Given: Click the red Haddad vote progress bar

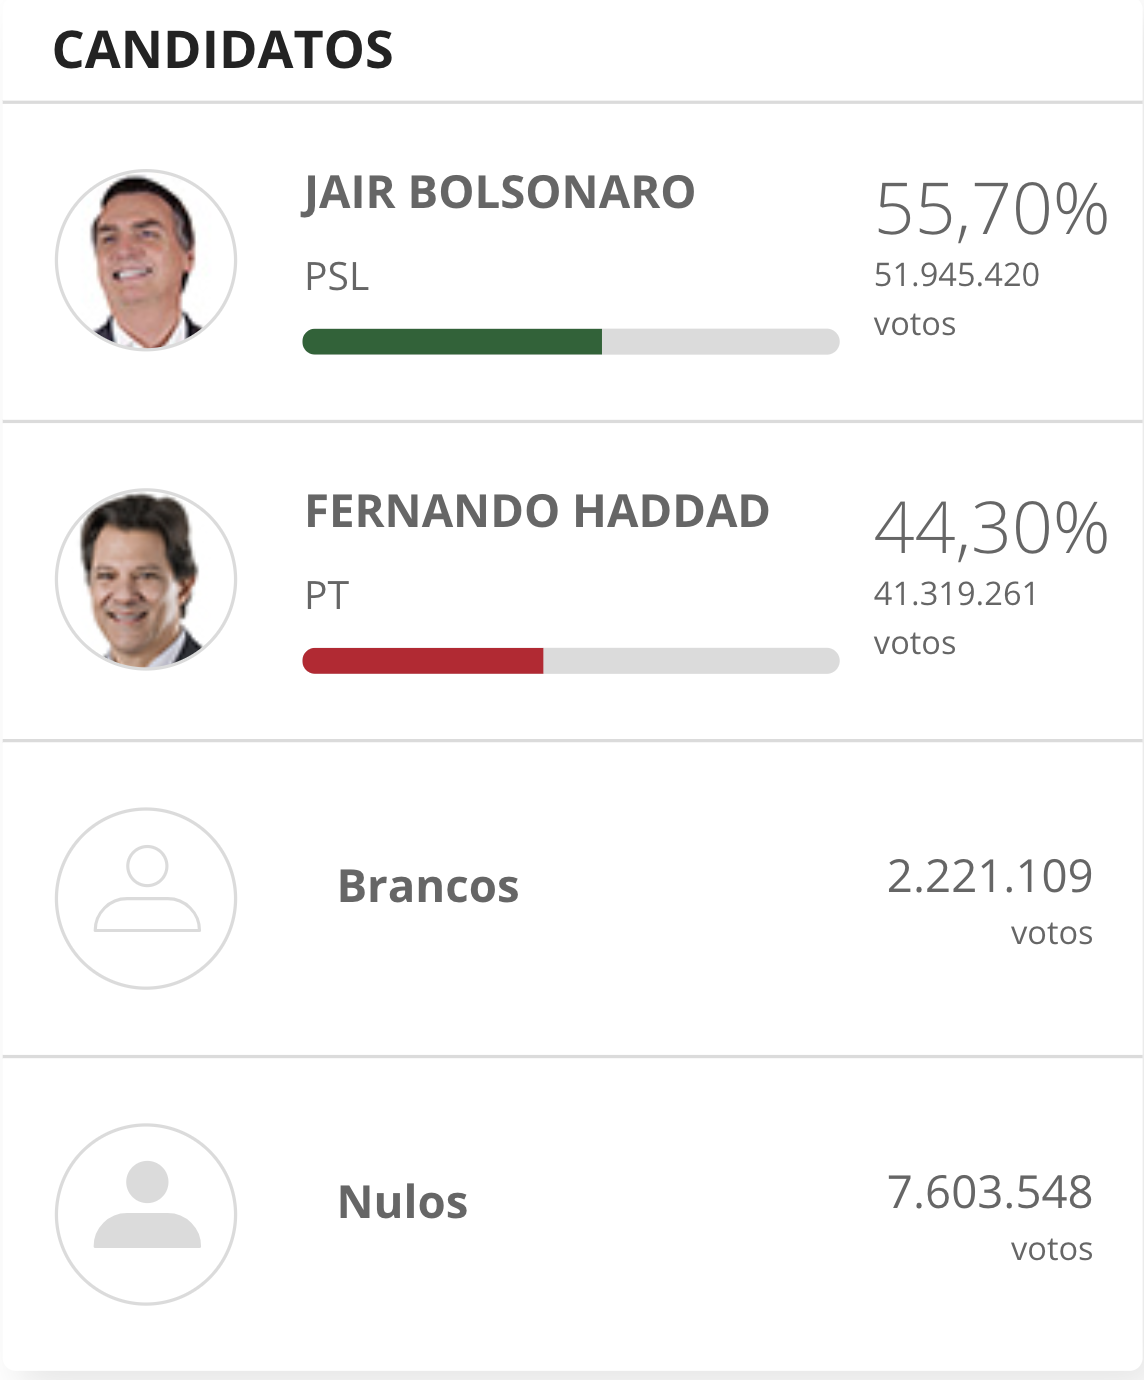Looking at the screenshot, I should click(x=423, y=661).
